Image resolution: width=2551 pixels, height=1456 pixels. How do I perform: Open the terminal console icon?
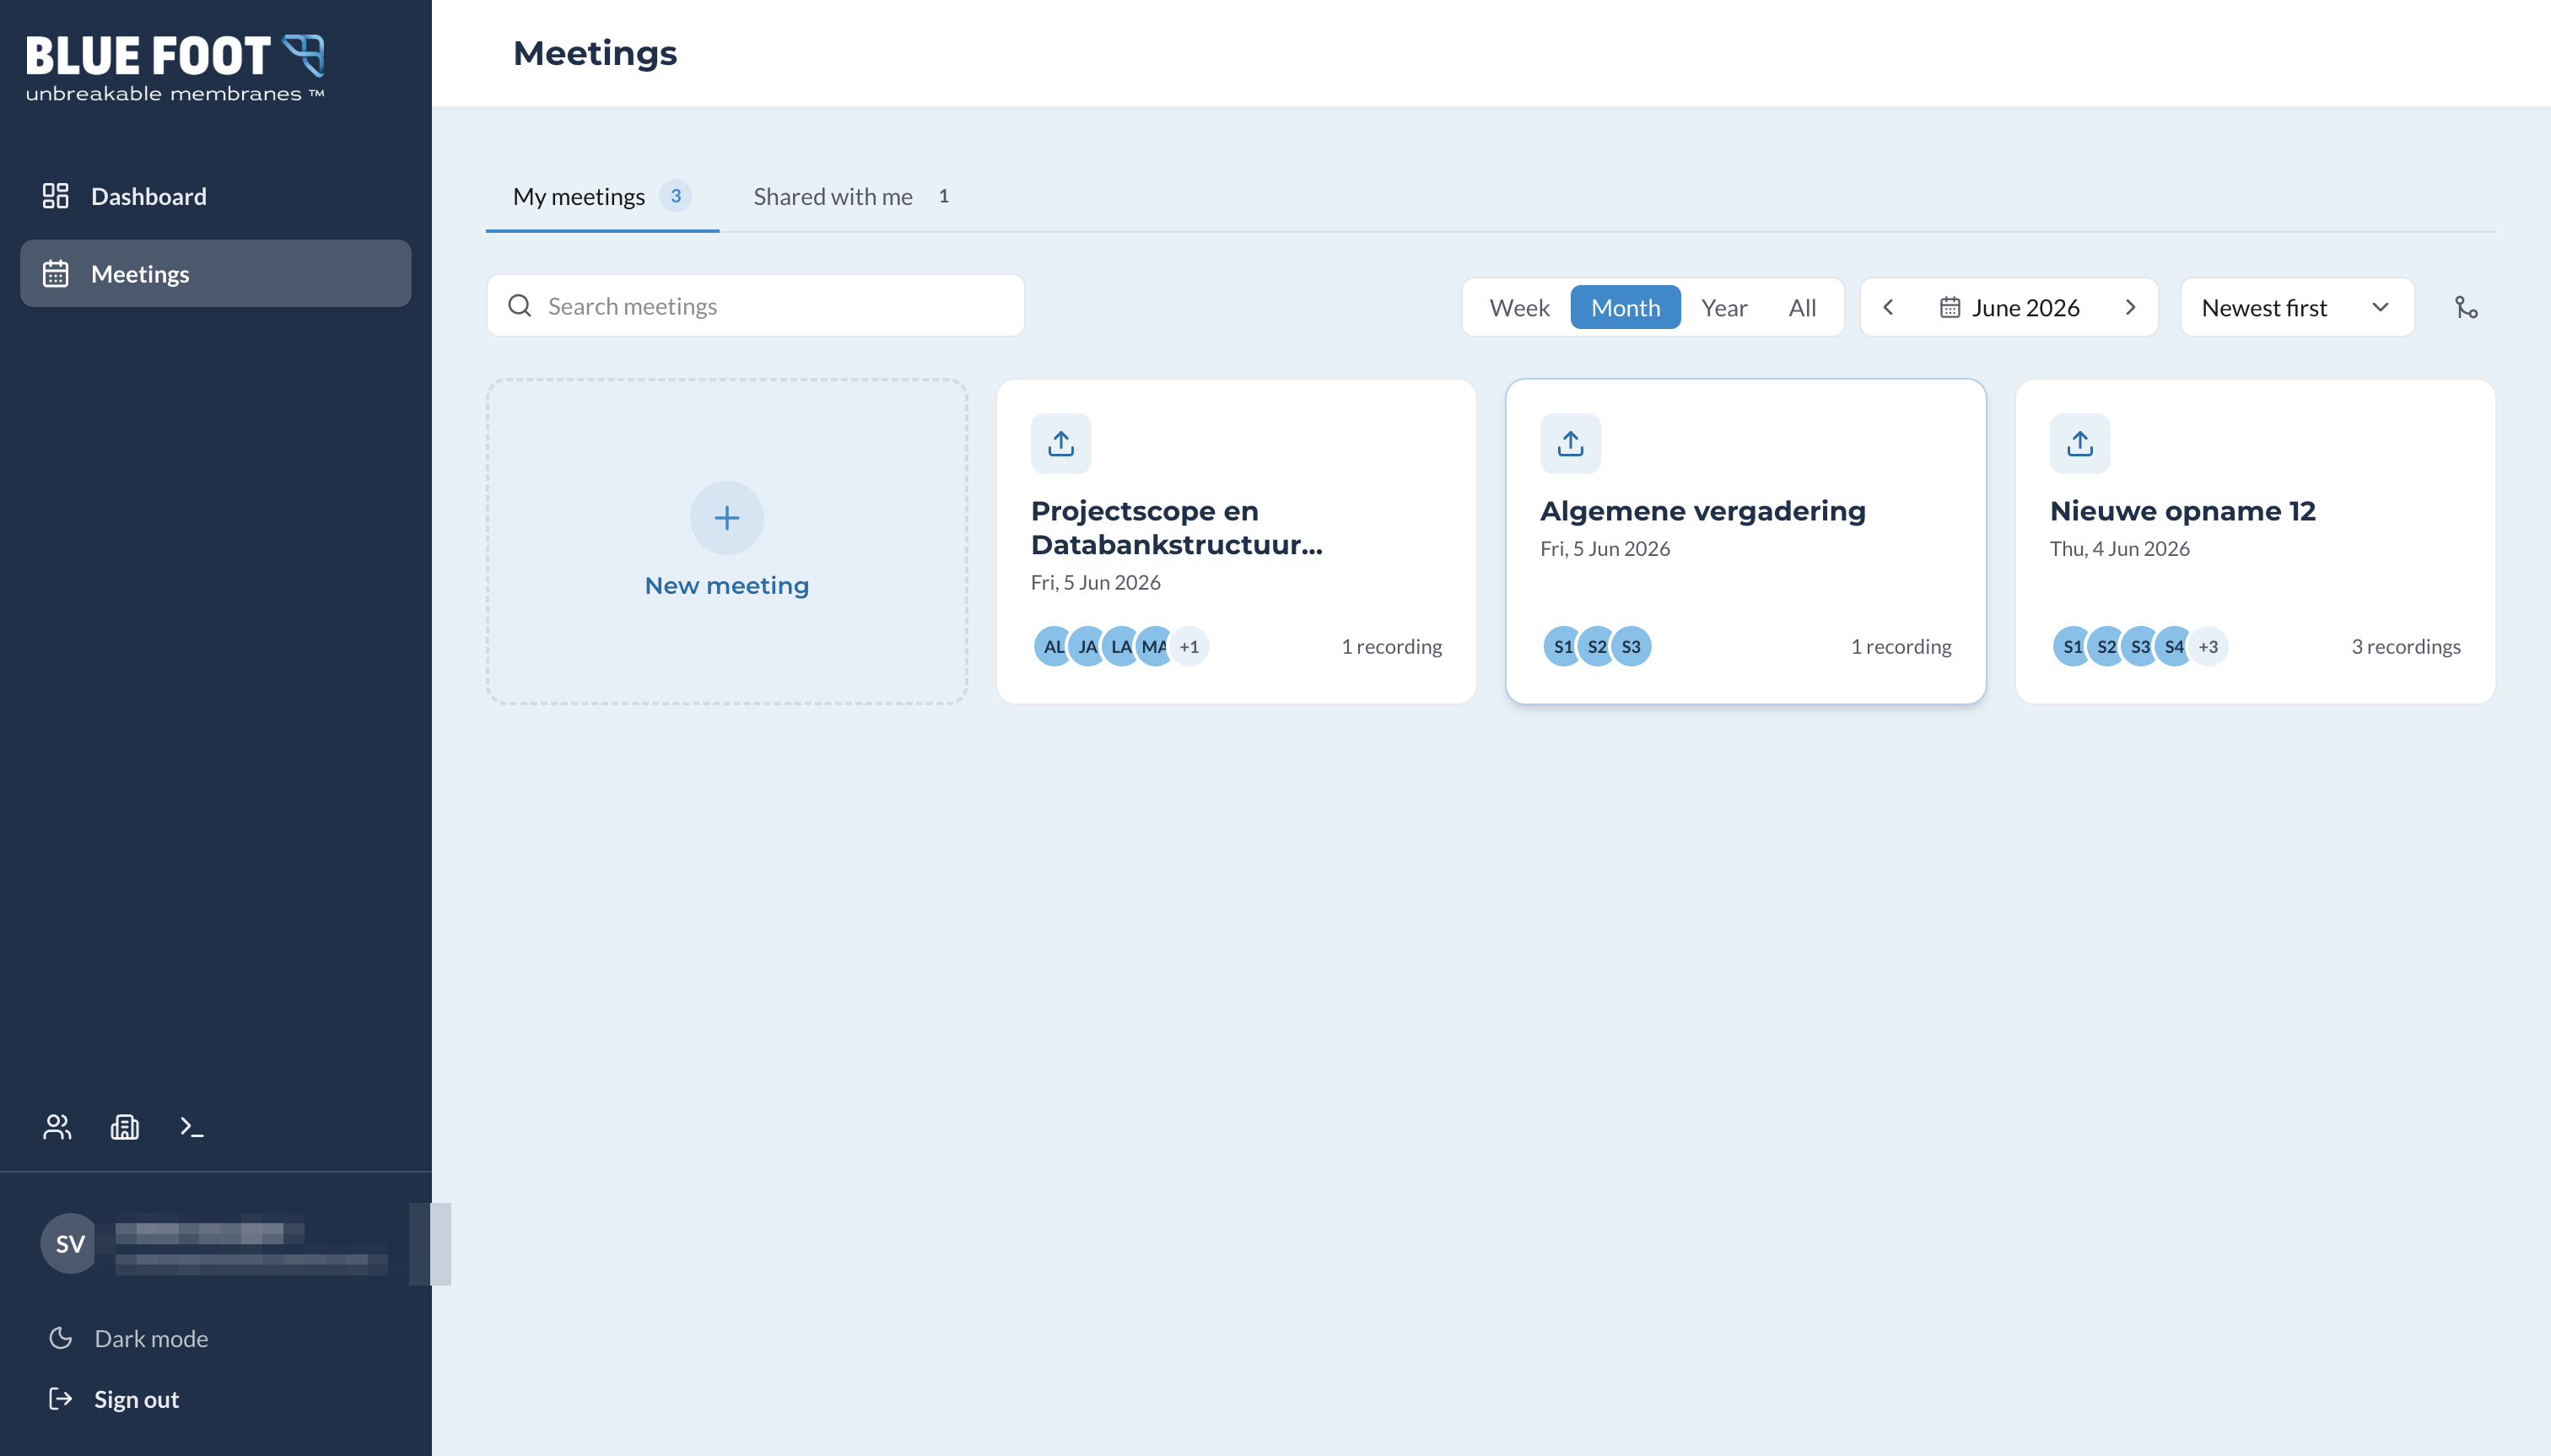click(191, 1127)
